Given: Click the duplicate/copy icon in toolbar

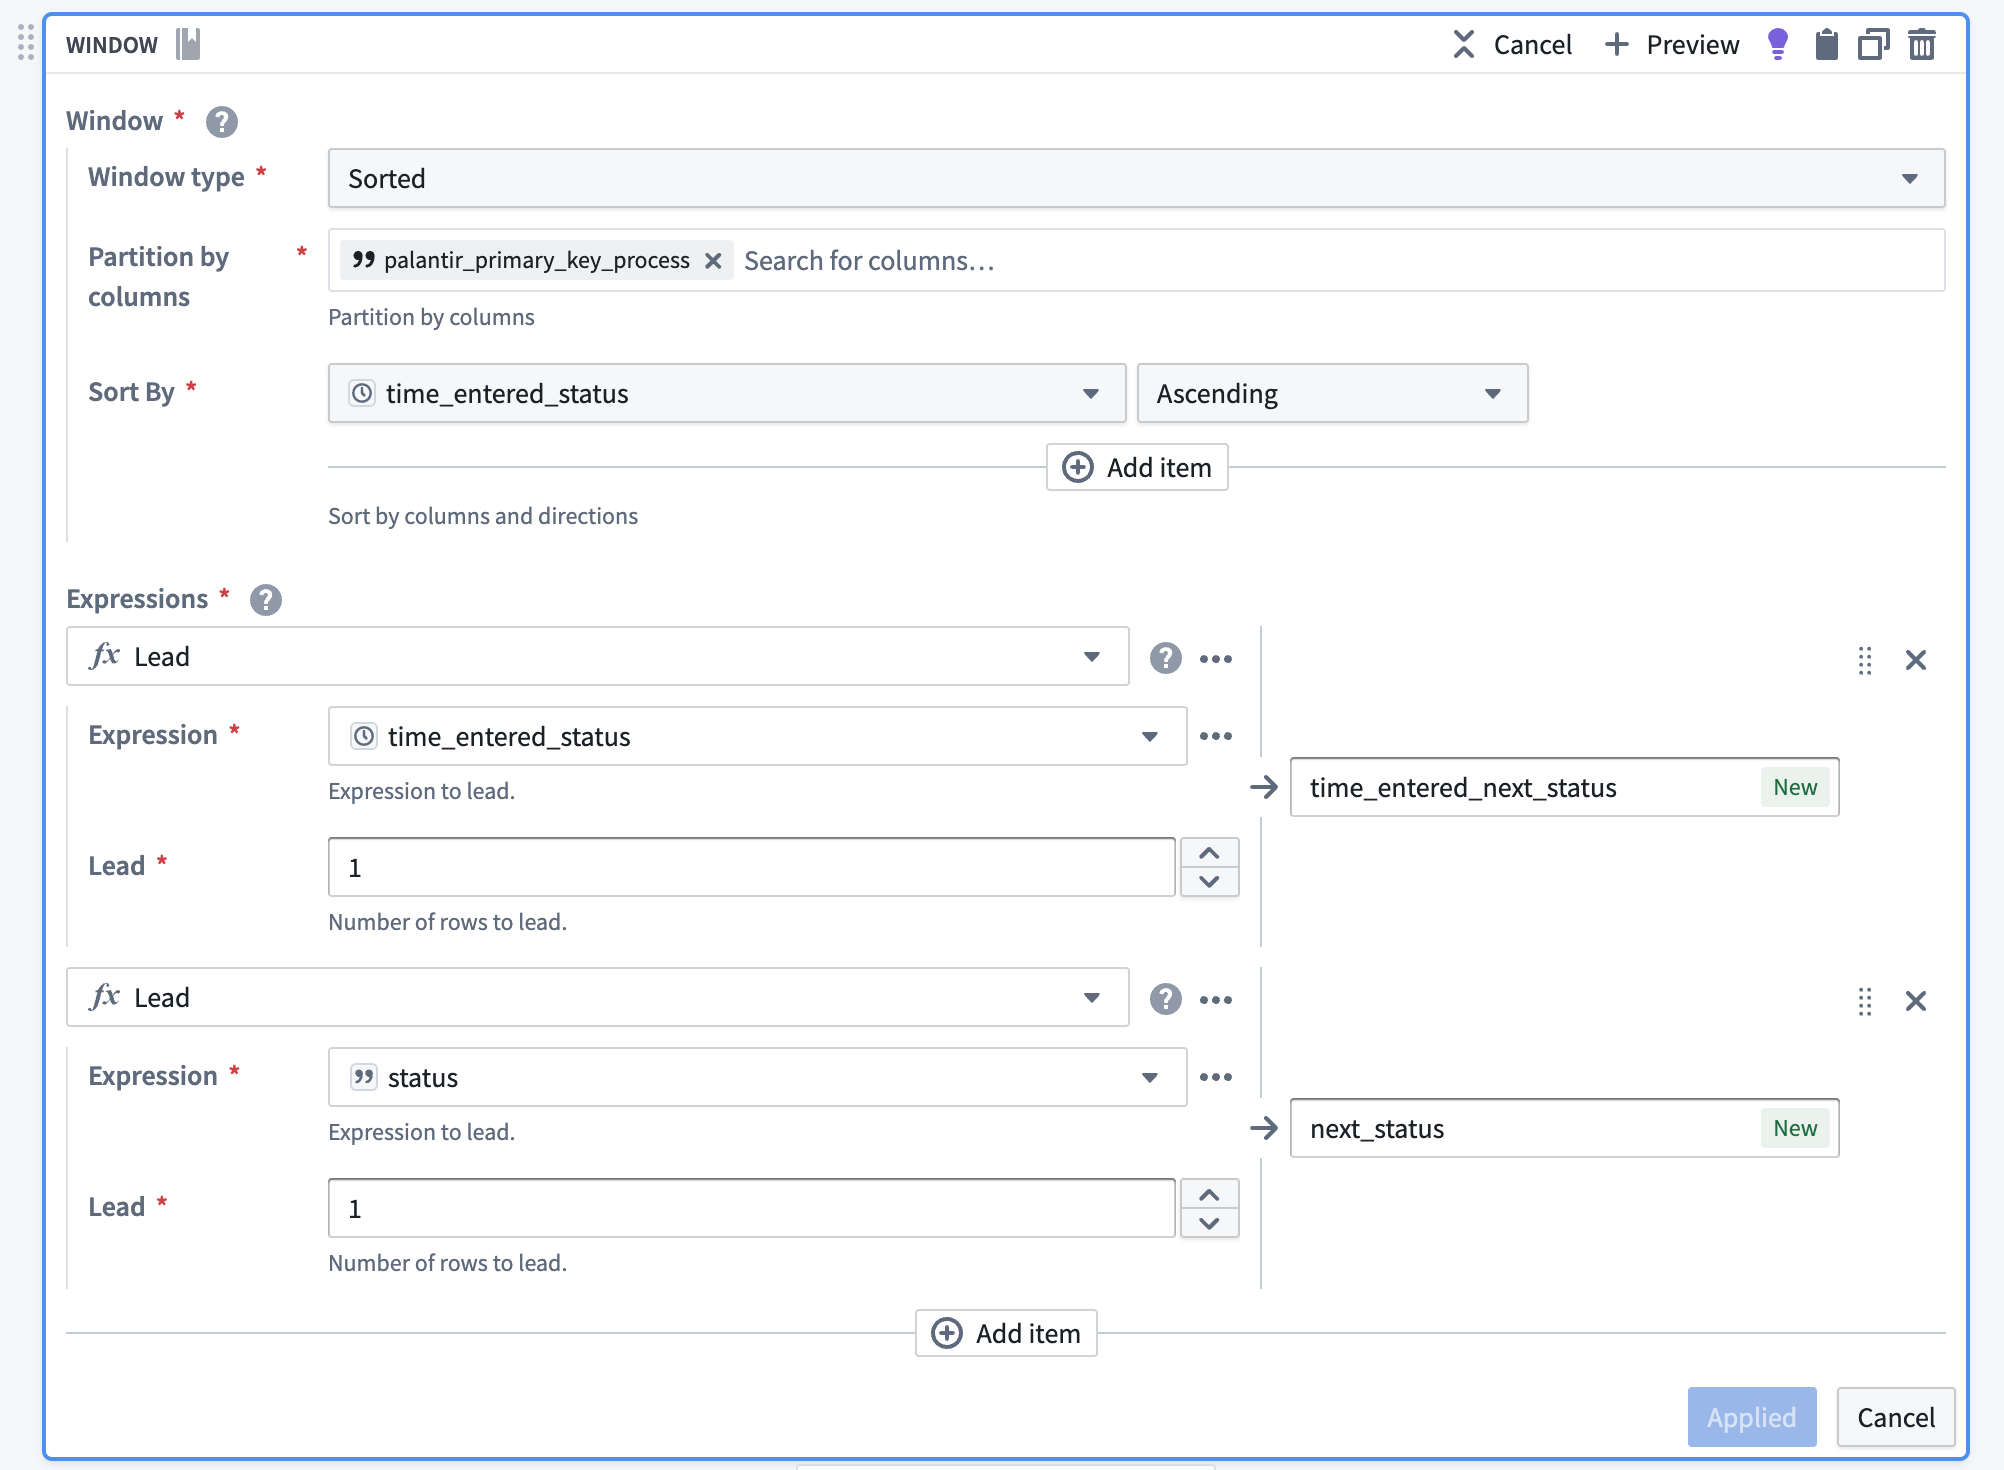Looking at the screenshot, I should pyautogui.click(x=1869, y=42).
